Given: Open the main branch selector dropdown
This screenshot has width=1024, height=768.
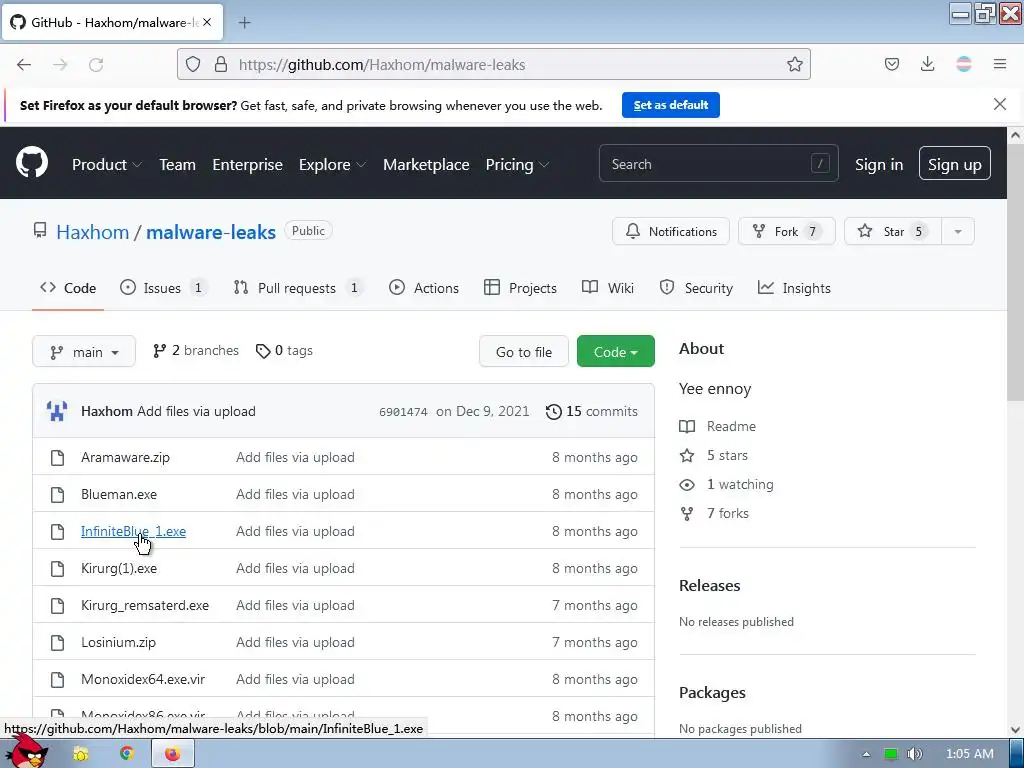Looking at the screenshot, I should [x=84, y=352].
